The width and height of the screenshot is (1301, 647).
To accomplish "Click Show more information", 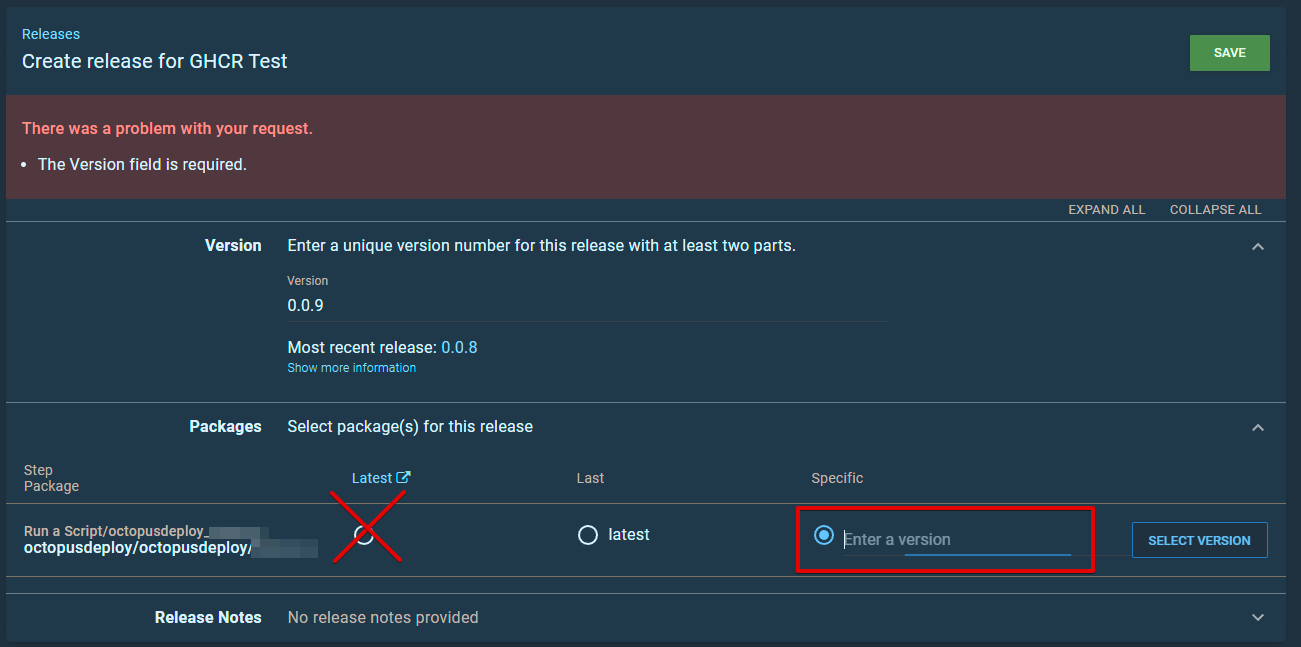I will 351,367.
